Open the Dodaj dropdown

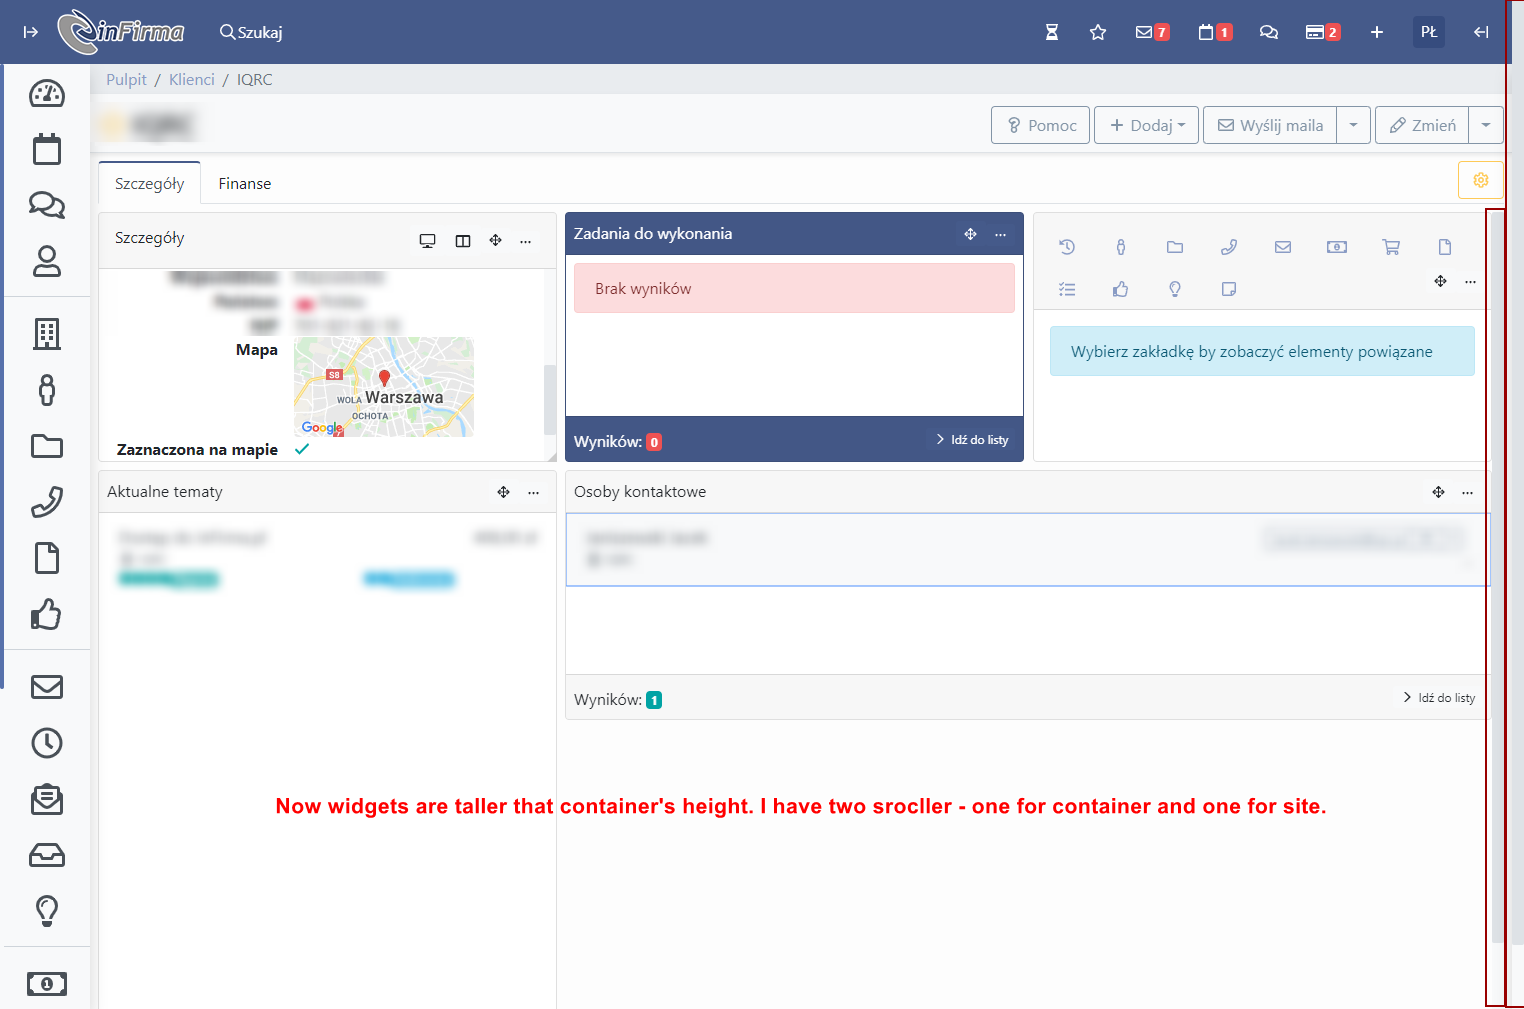coord(1146,125)
